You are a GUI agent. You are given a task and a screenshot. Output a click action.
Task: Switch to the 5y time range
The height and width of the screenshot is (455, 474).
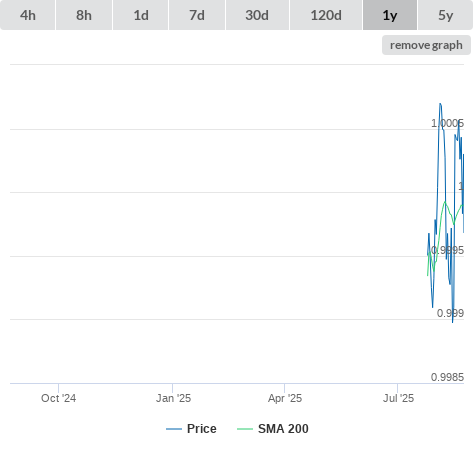click(445, 15)
